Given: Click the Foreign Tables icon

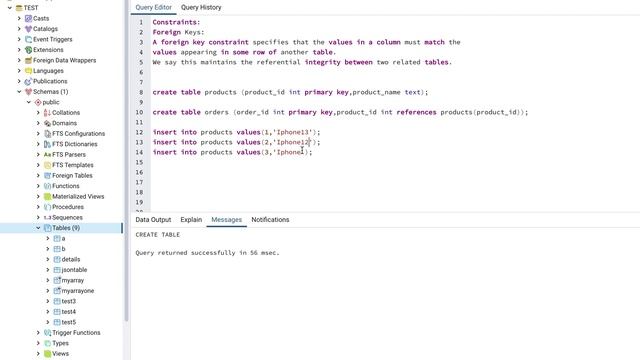Looking at the screenshot, I should [x=47, y=176].
